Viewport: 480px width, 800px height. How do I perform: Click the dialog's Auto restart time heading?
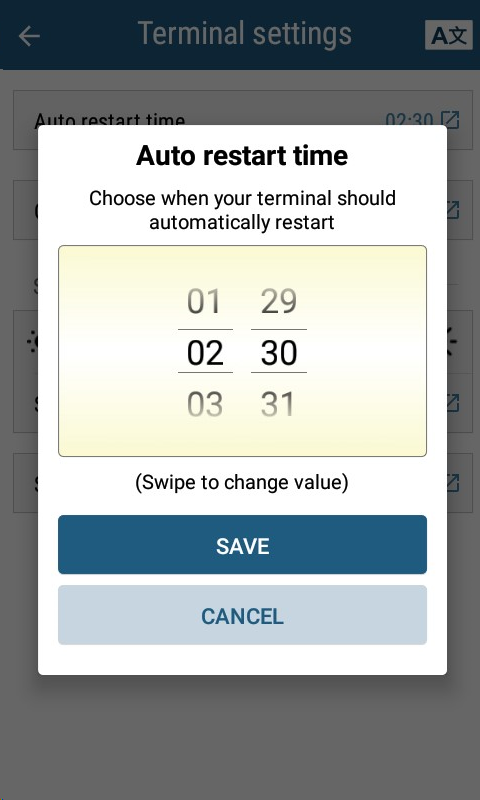pos(242,156)
